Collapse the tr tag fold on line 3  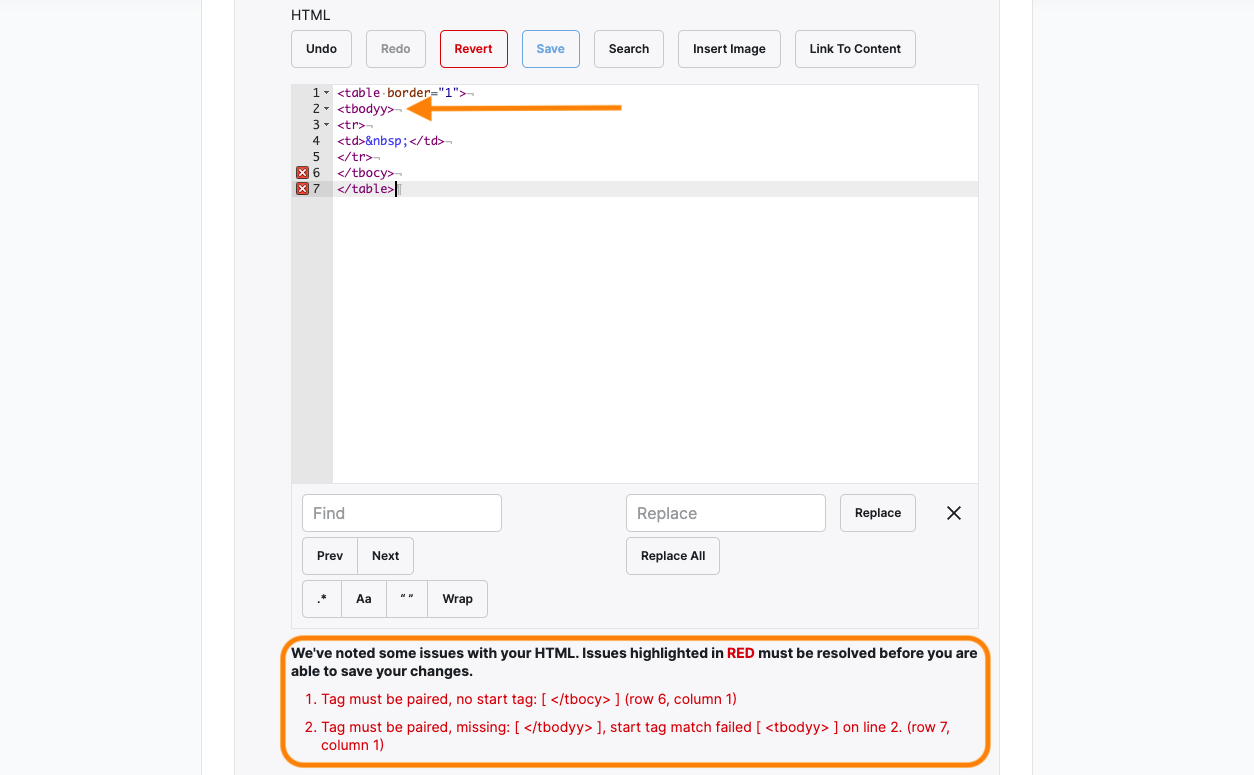point(327,124)
